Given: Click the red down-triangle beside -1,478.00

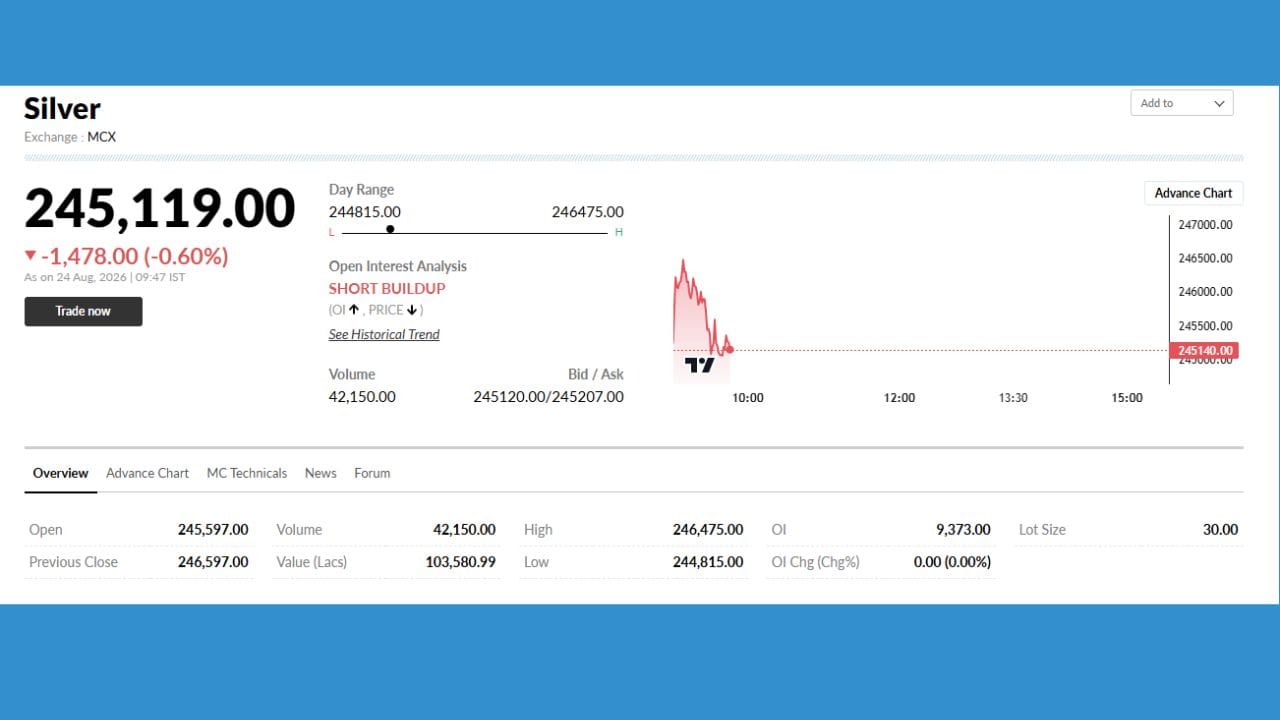Looking at the screenshot, I should [x=30, y=256].
